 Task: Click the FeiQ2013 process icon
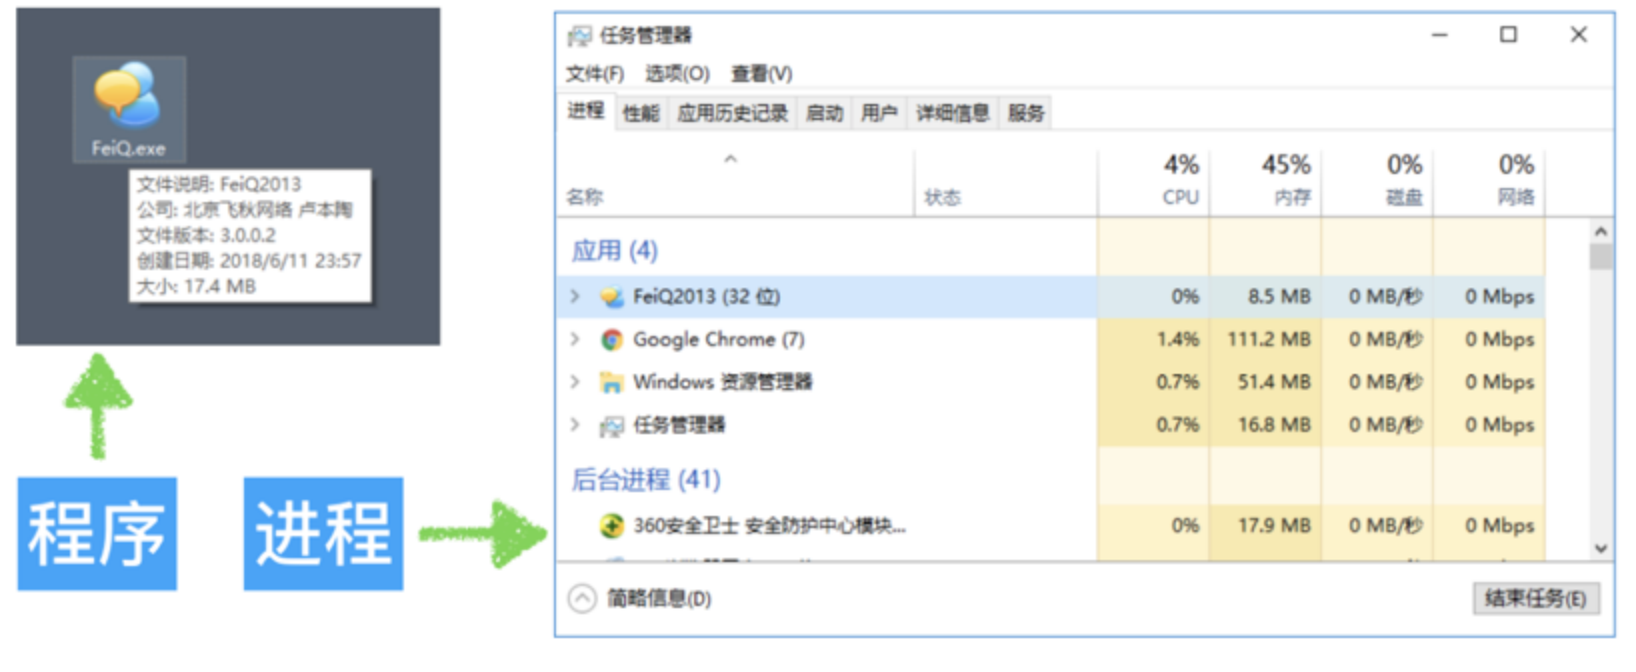click(x=611, y=297)
